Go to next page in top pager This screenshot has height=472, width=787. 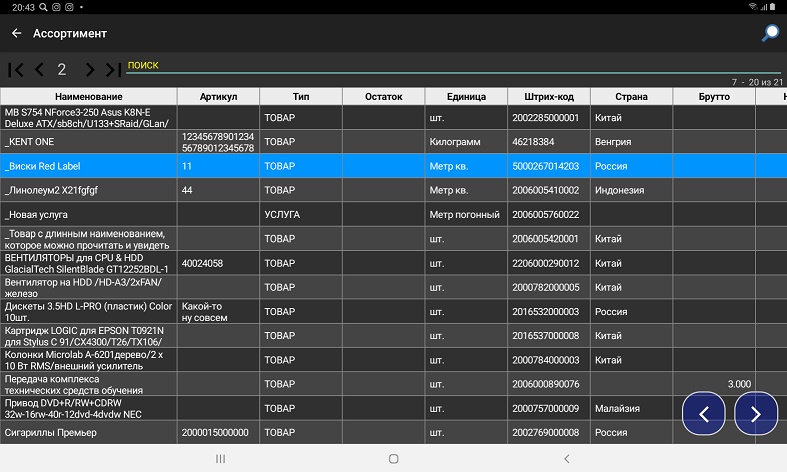(89, 69)
